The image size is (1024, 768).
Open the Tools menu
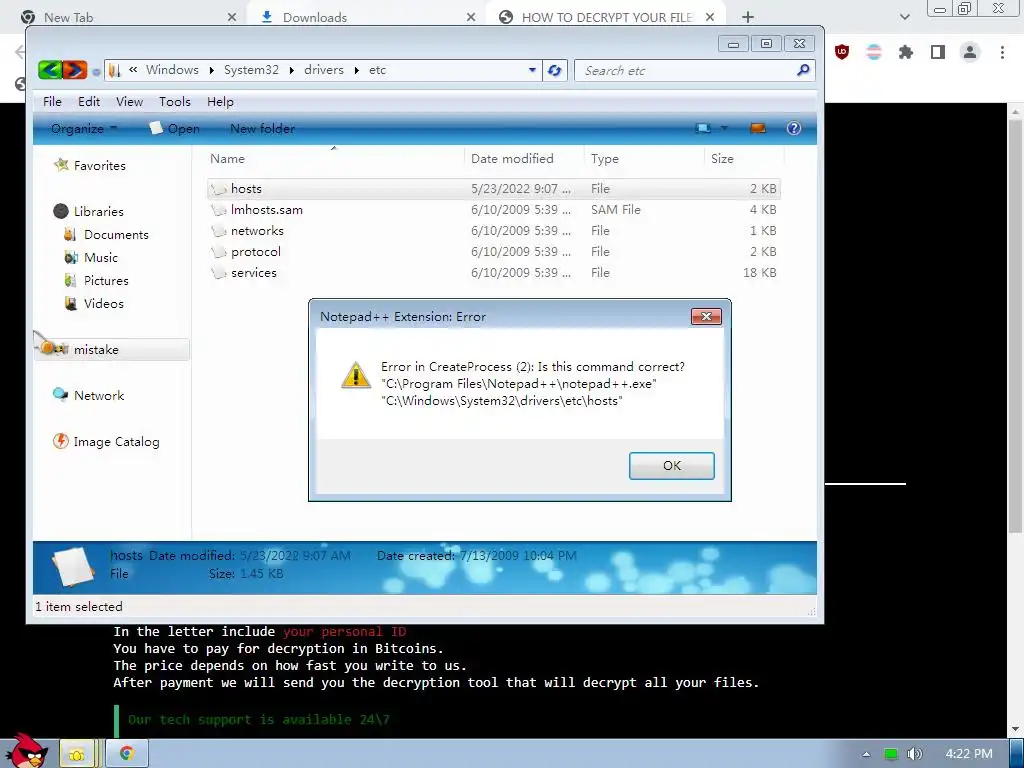(x=175, y=102)
